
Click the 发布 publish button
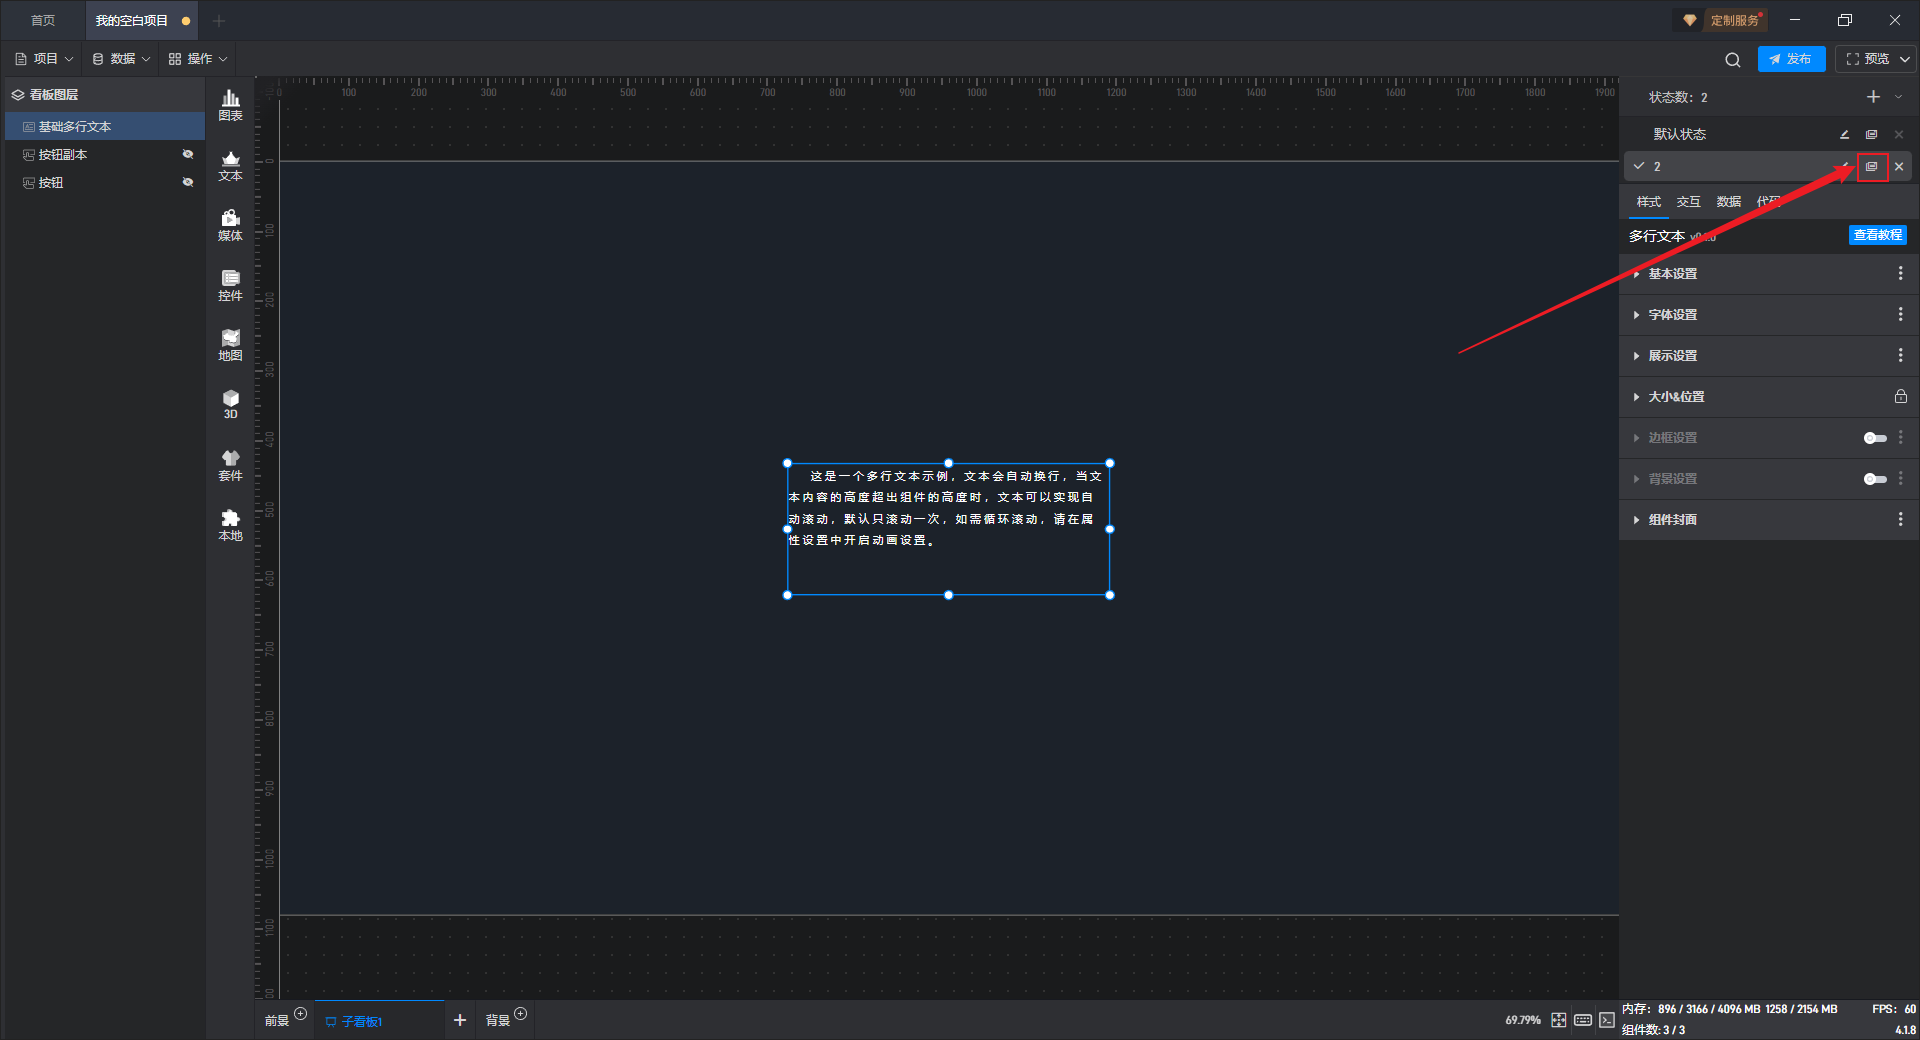tap(1790, 59)
